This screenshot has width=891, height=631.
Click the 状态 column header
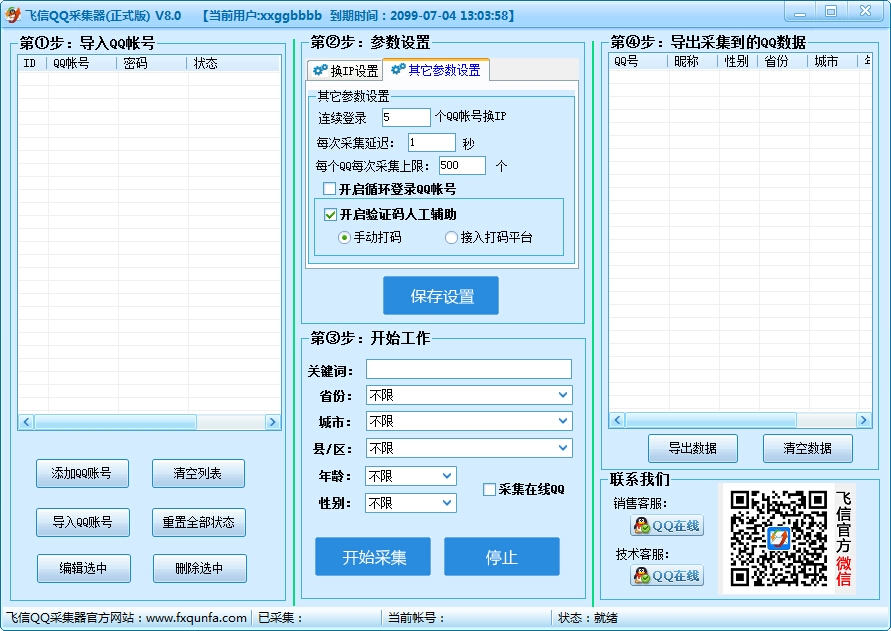point(234,63)
